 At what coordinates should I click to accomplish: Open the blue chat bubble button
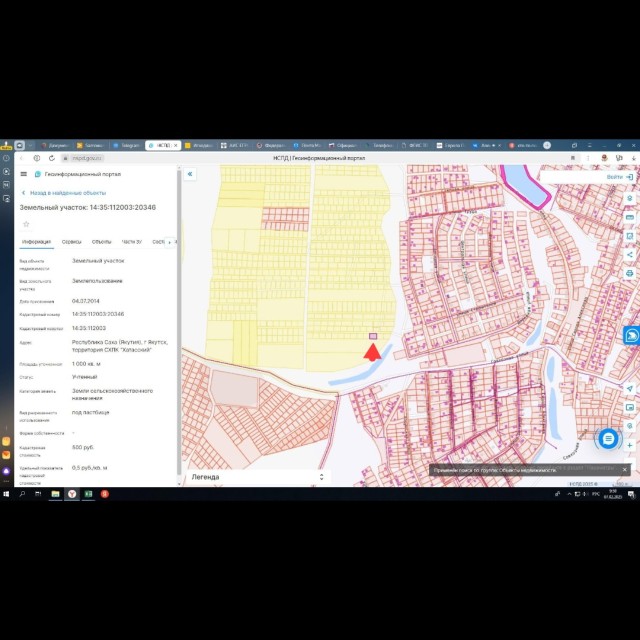pyautogui.click(x=608, y=439)
